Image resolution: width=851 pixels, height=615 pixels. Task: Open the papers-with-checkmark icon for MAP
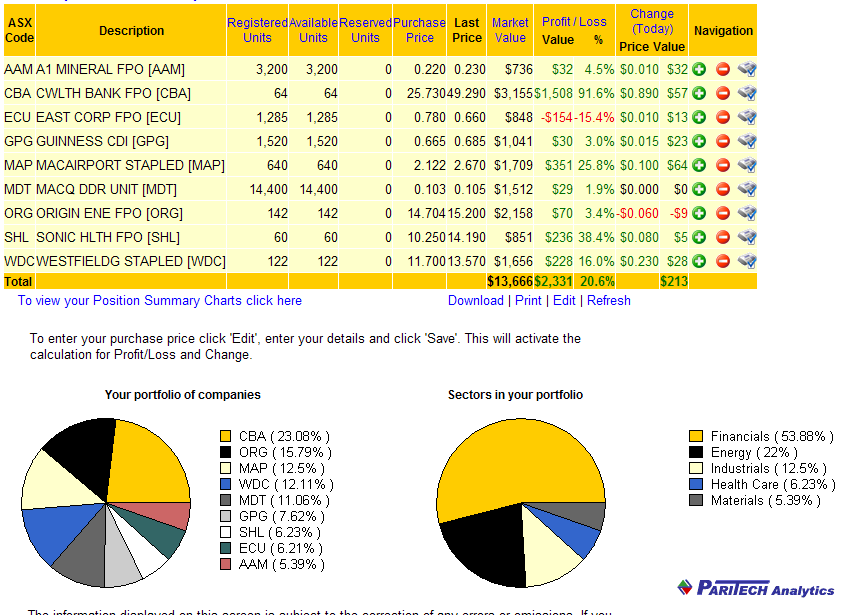[x=747, y=165]
